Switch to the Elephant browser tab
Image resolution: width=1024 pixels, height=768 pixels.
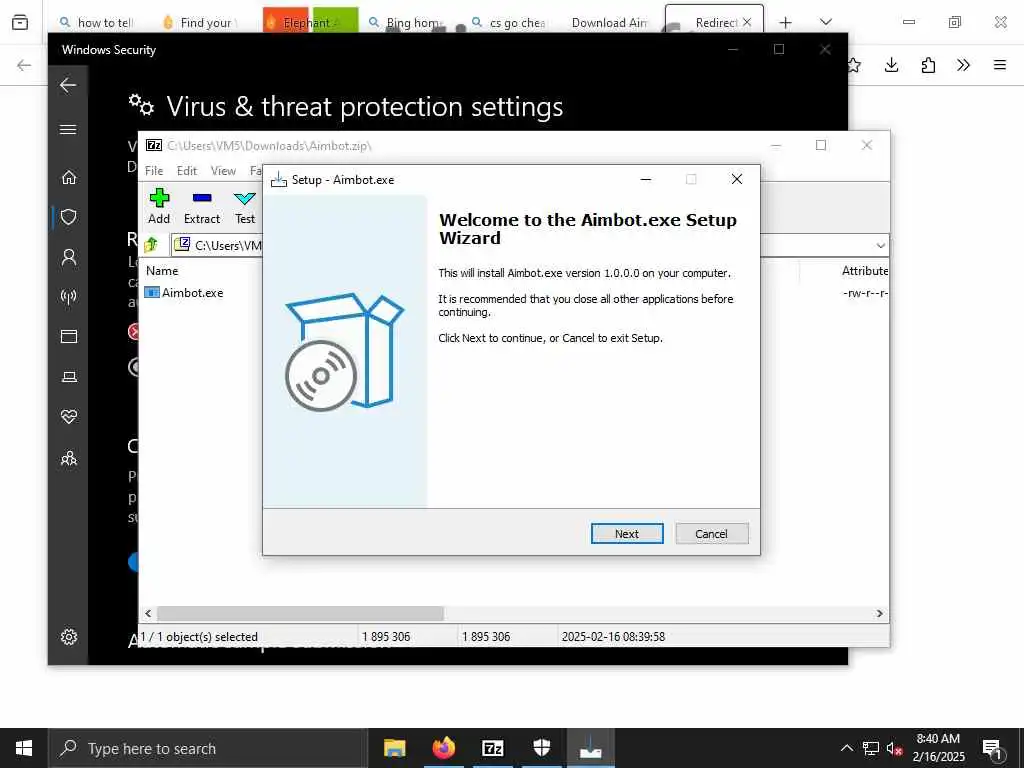(x=310, y=22)
